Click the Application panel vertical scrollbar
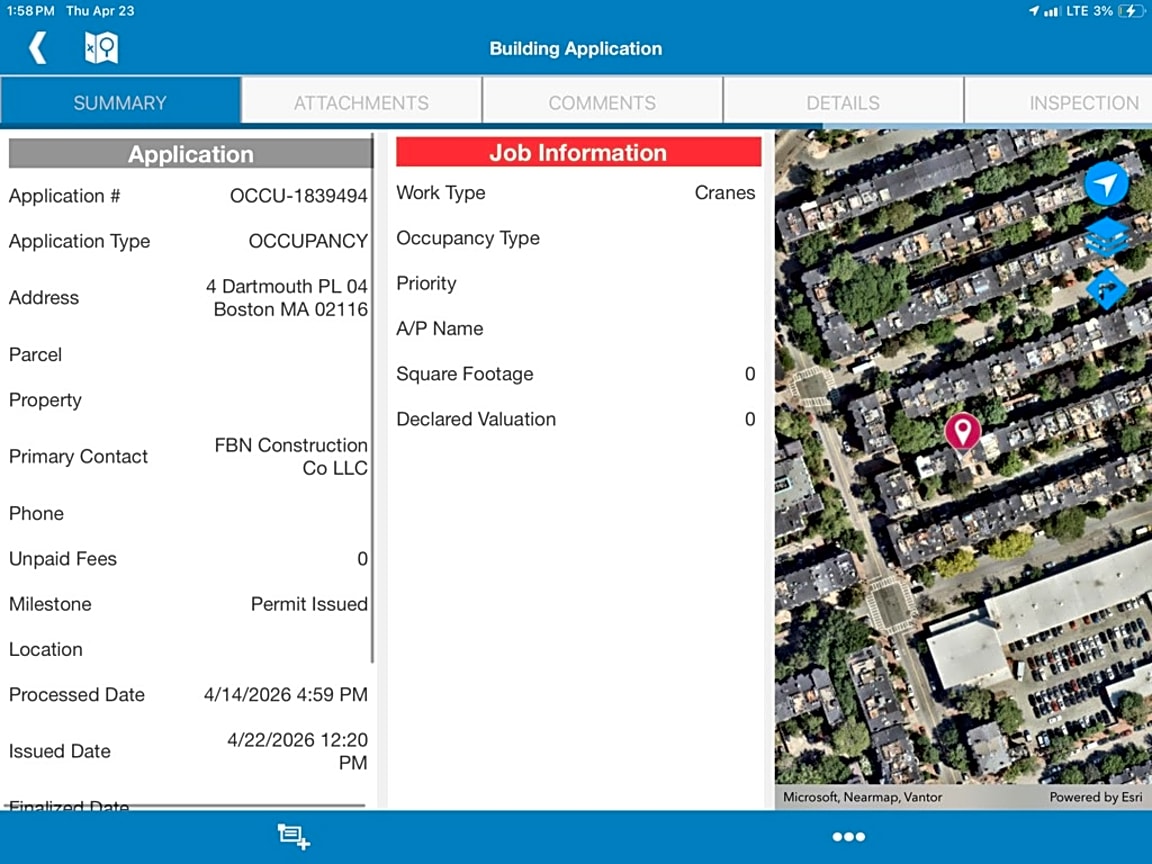The height and width of the screenshot is (864, 1152). (372, 400)
